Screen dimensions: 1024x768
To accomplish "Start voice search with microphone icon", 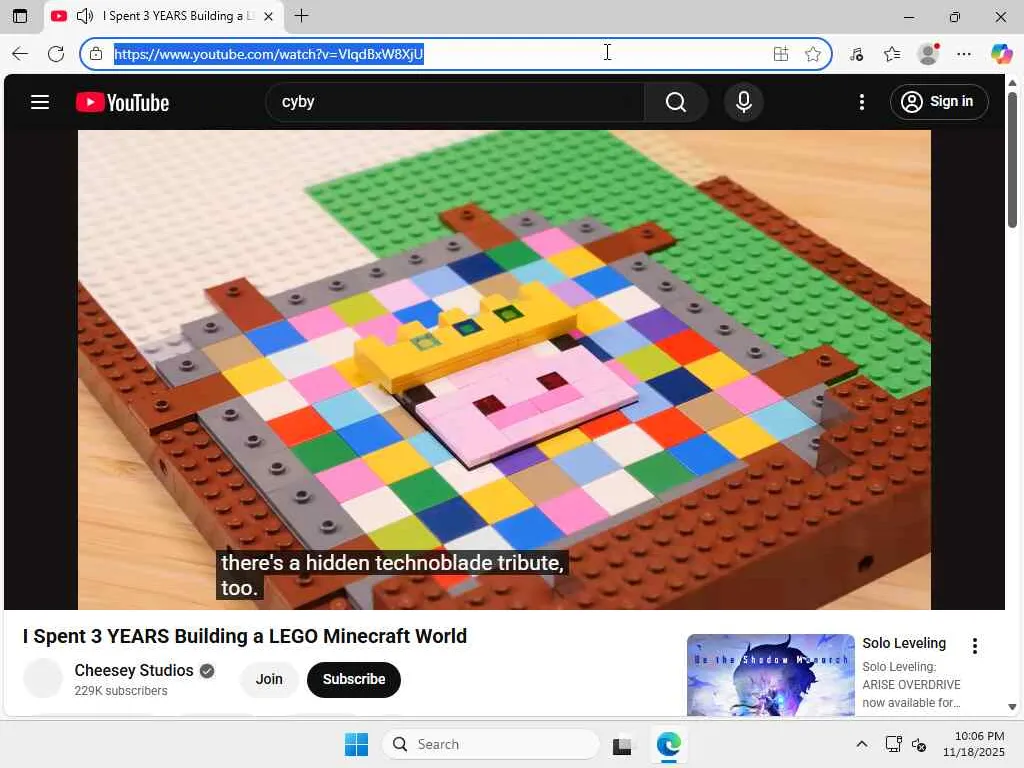I will click(743, 102).
